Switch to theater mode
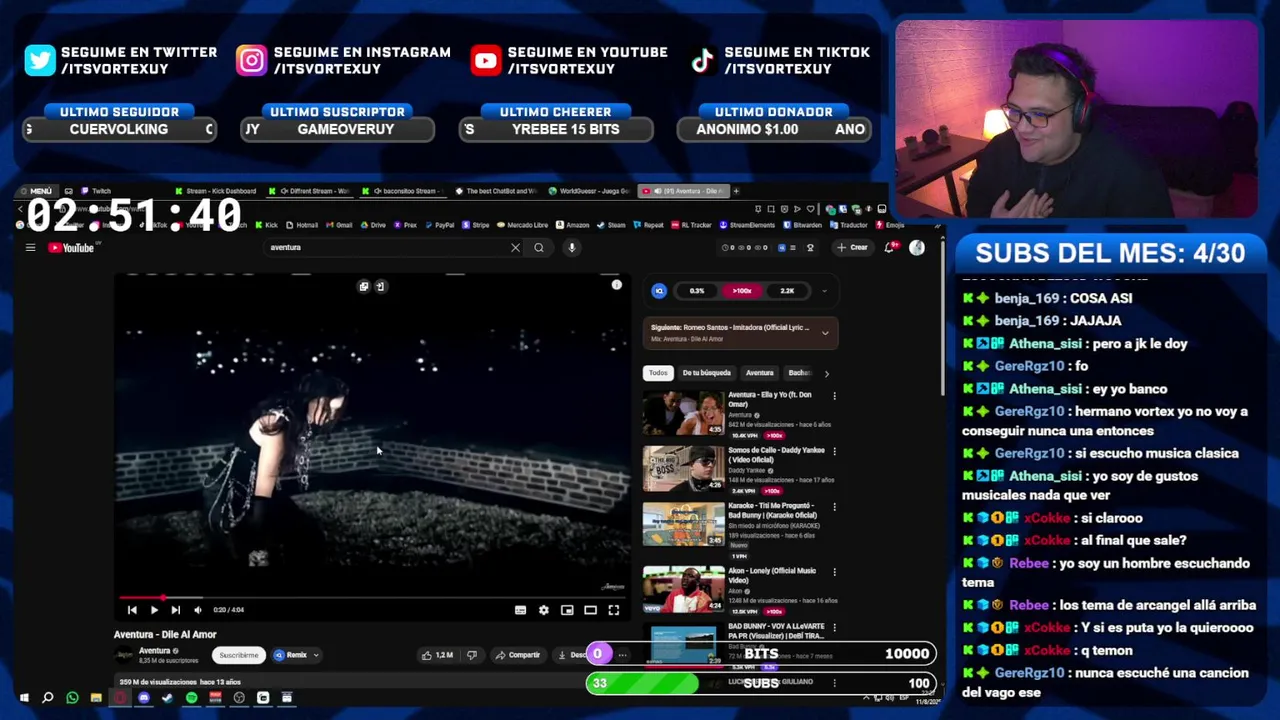The width and height of the screenshot is (1280, 720). [590, 610]
